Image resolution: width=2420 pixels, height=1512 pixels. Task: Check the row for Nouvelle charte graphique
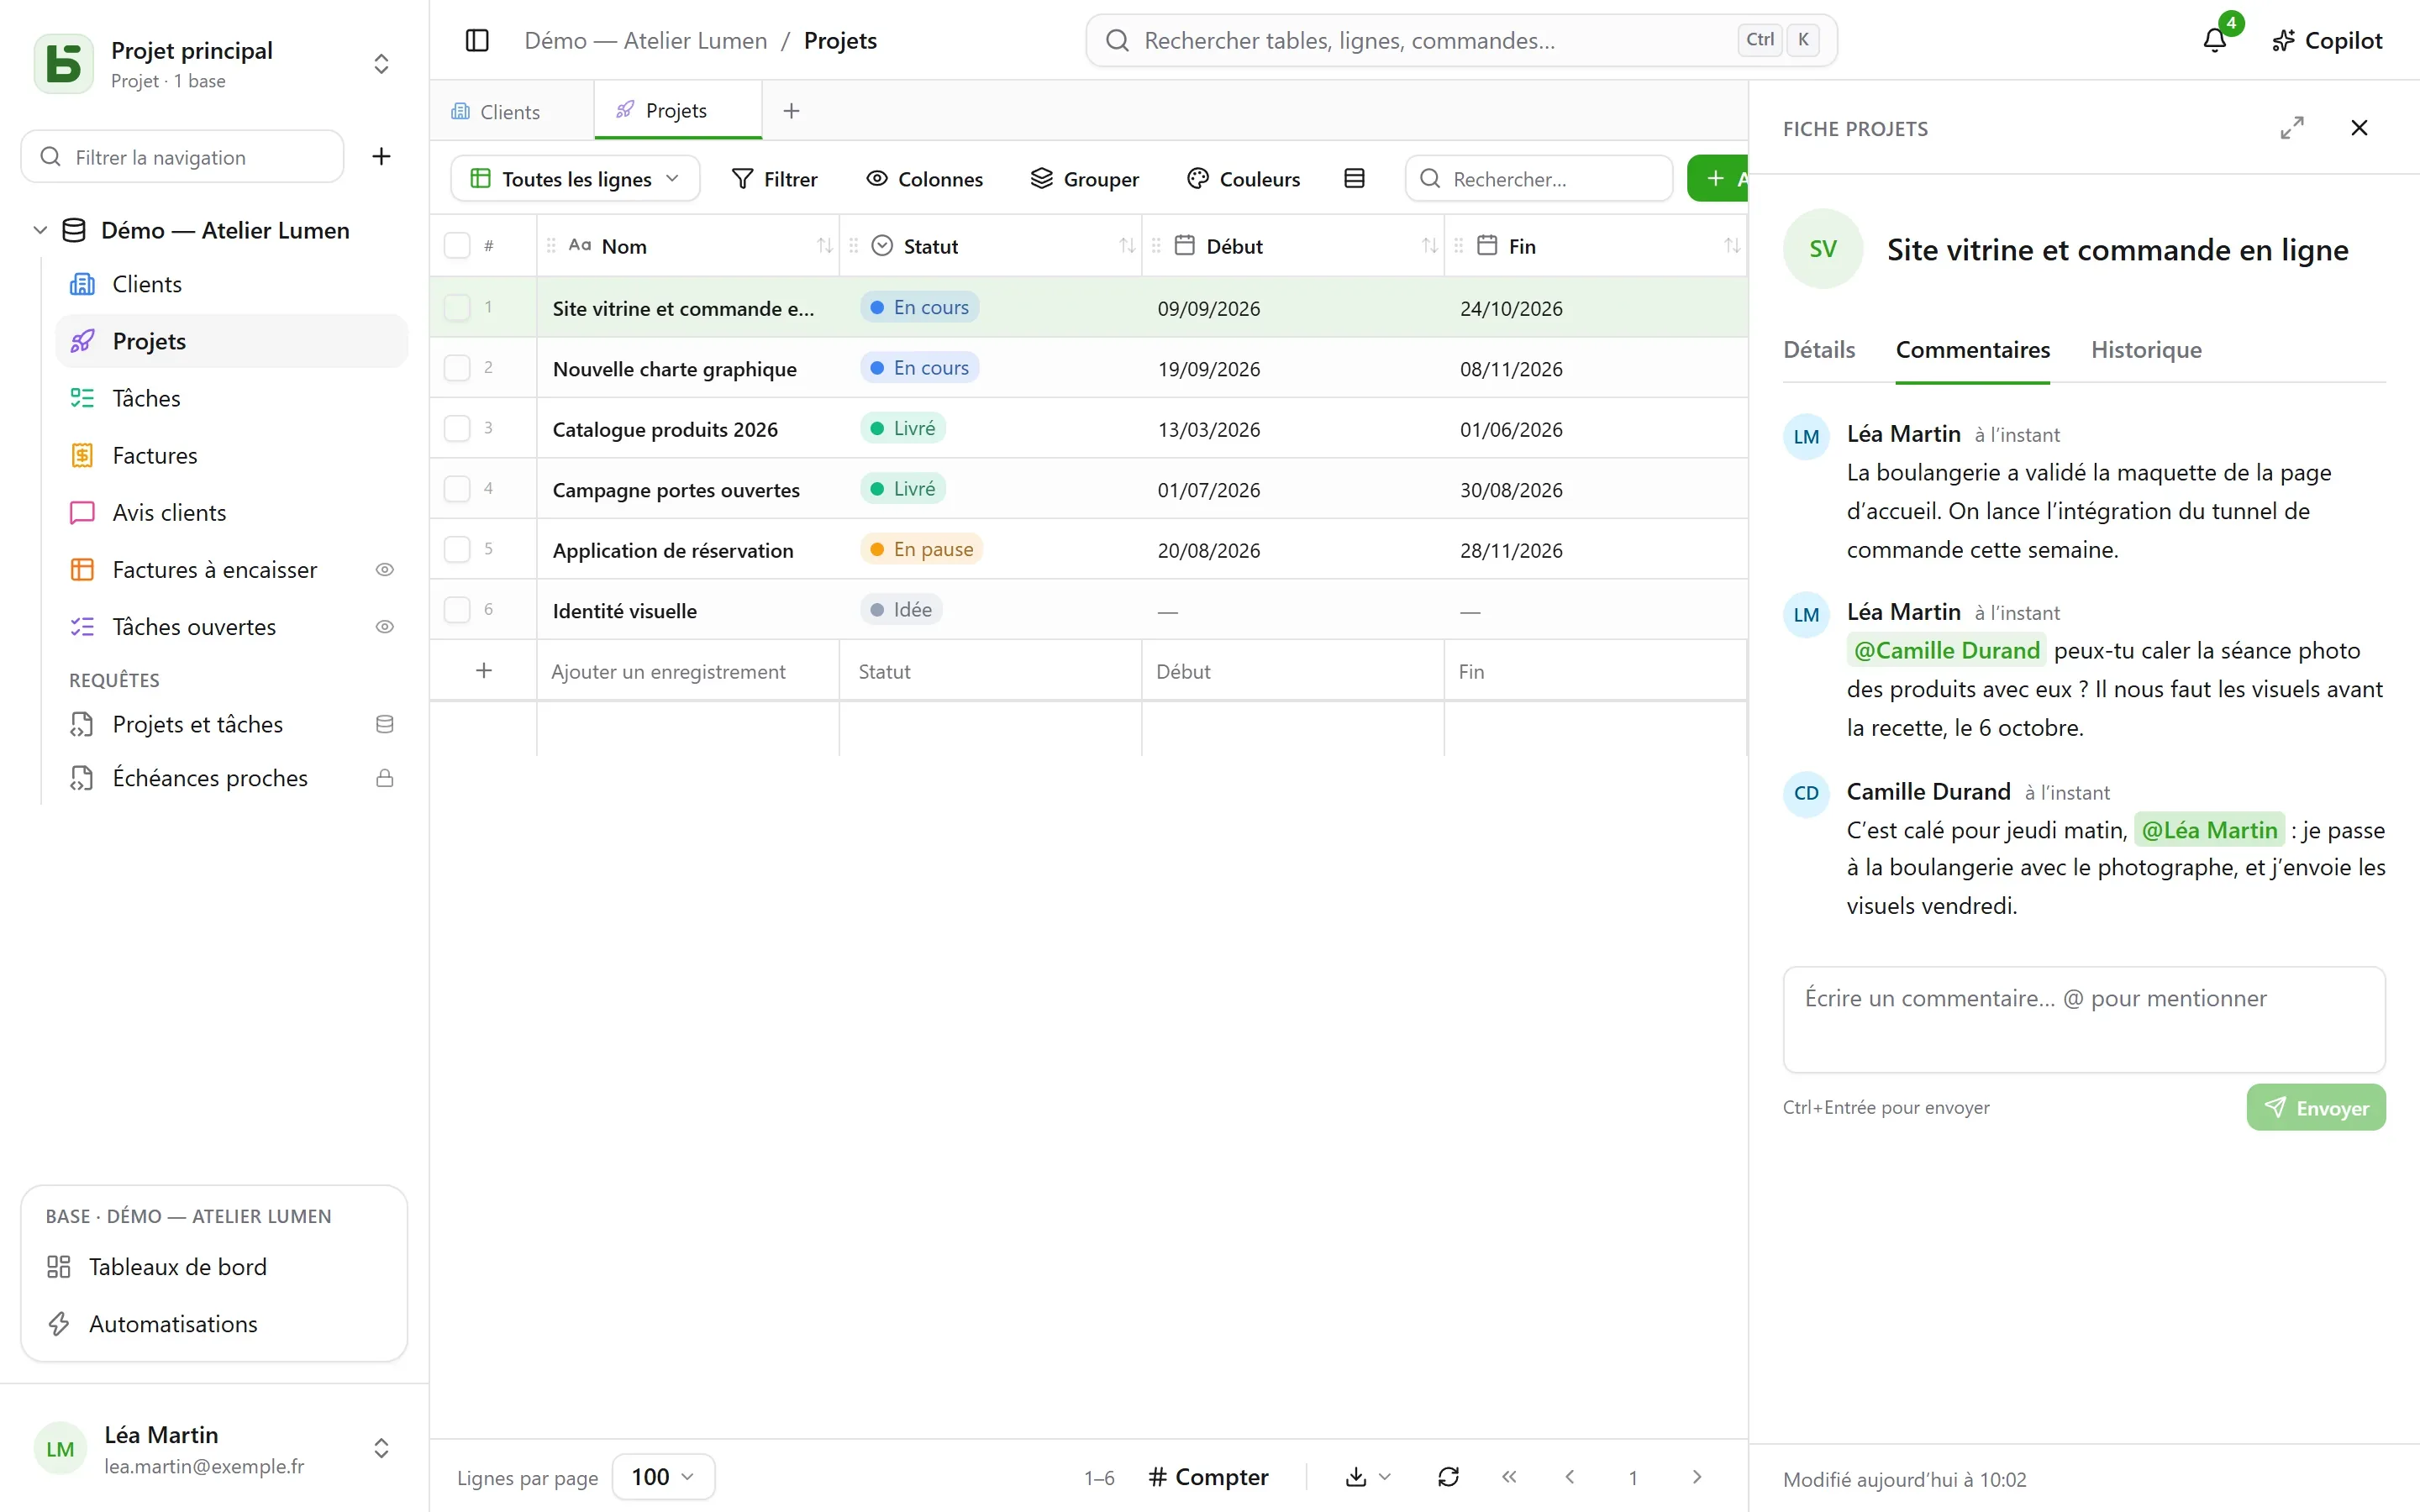[x=457, y=368]
